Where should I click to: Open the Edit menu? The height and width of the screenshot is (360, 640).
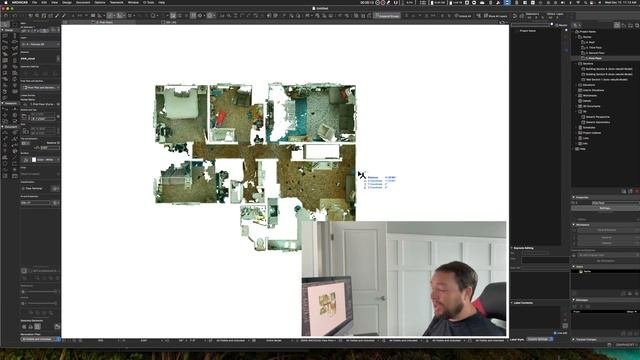[44, 2]
